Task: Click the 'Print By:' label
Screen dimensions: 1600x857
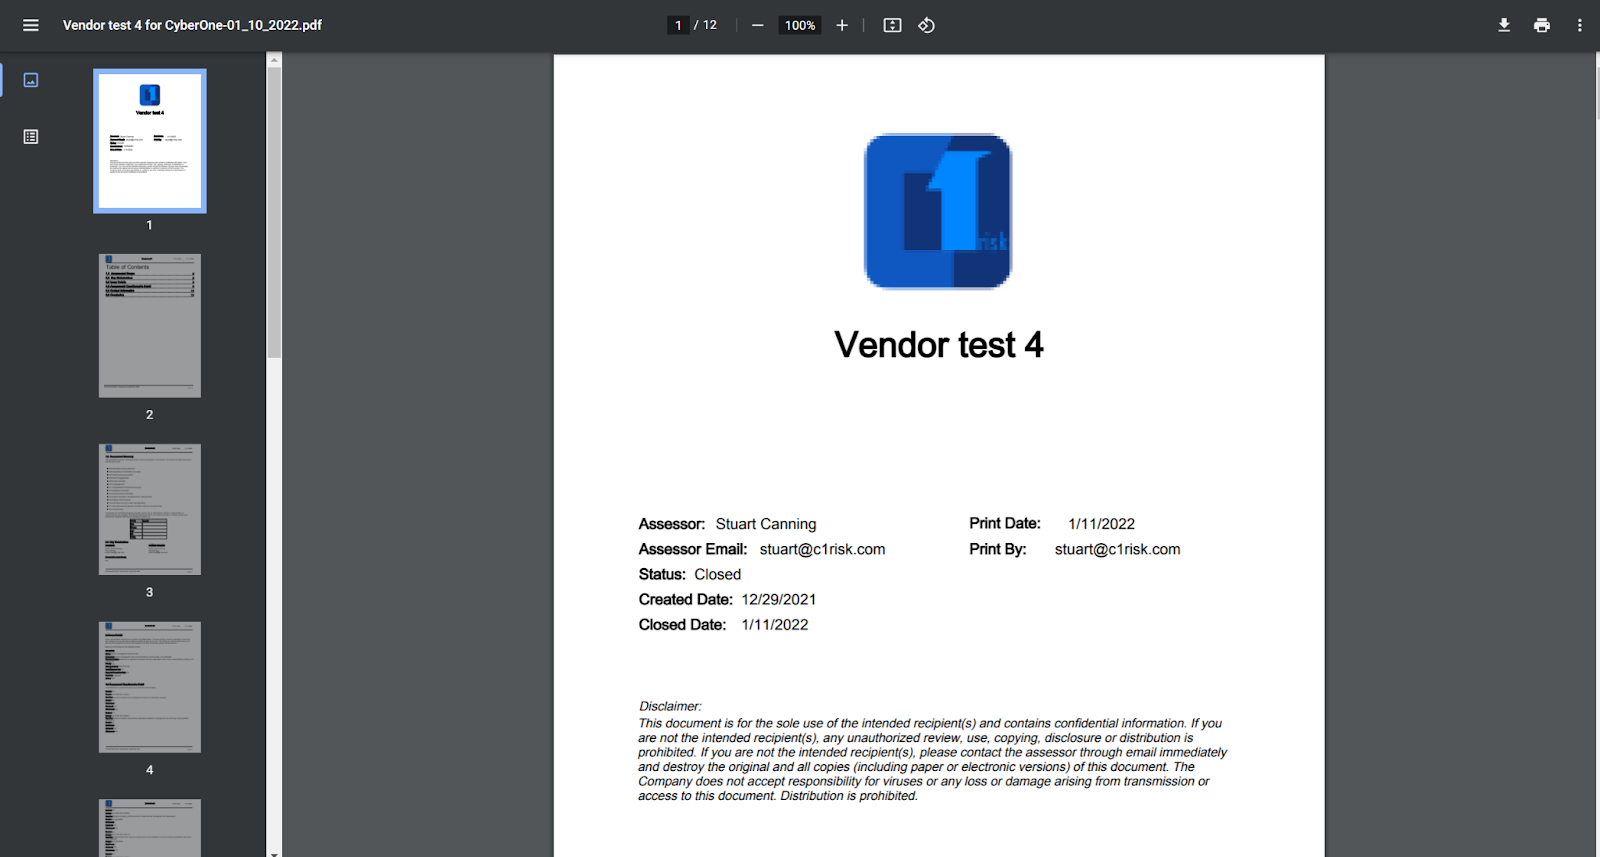Action: pos(998,549)
